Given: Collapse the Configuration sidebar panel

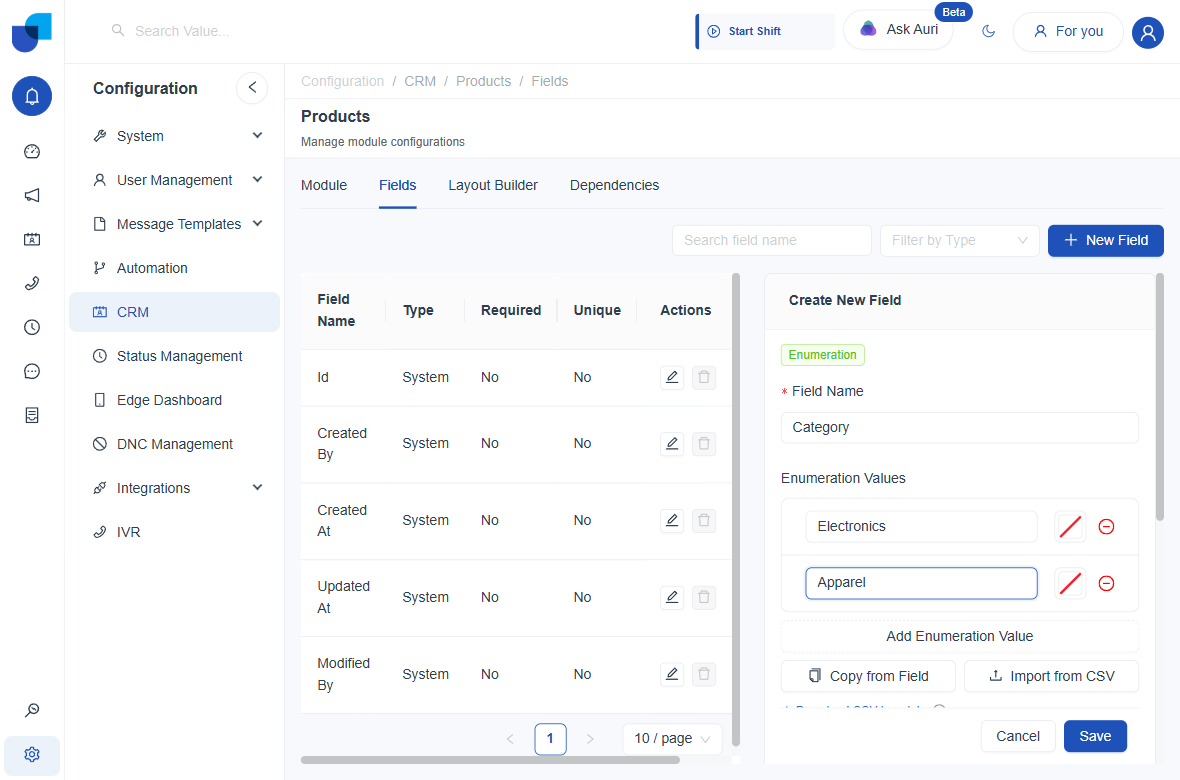Looking at the screenshot, I should click(252, 87).
